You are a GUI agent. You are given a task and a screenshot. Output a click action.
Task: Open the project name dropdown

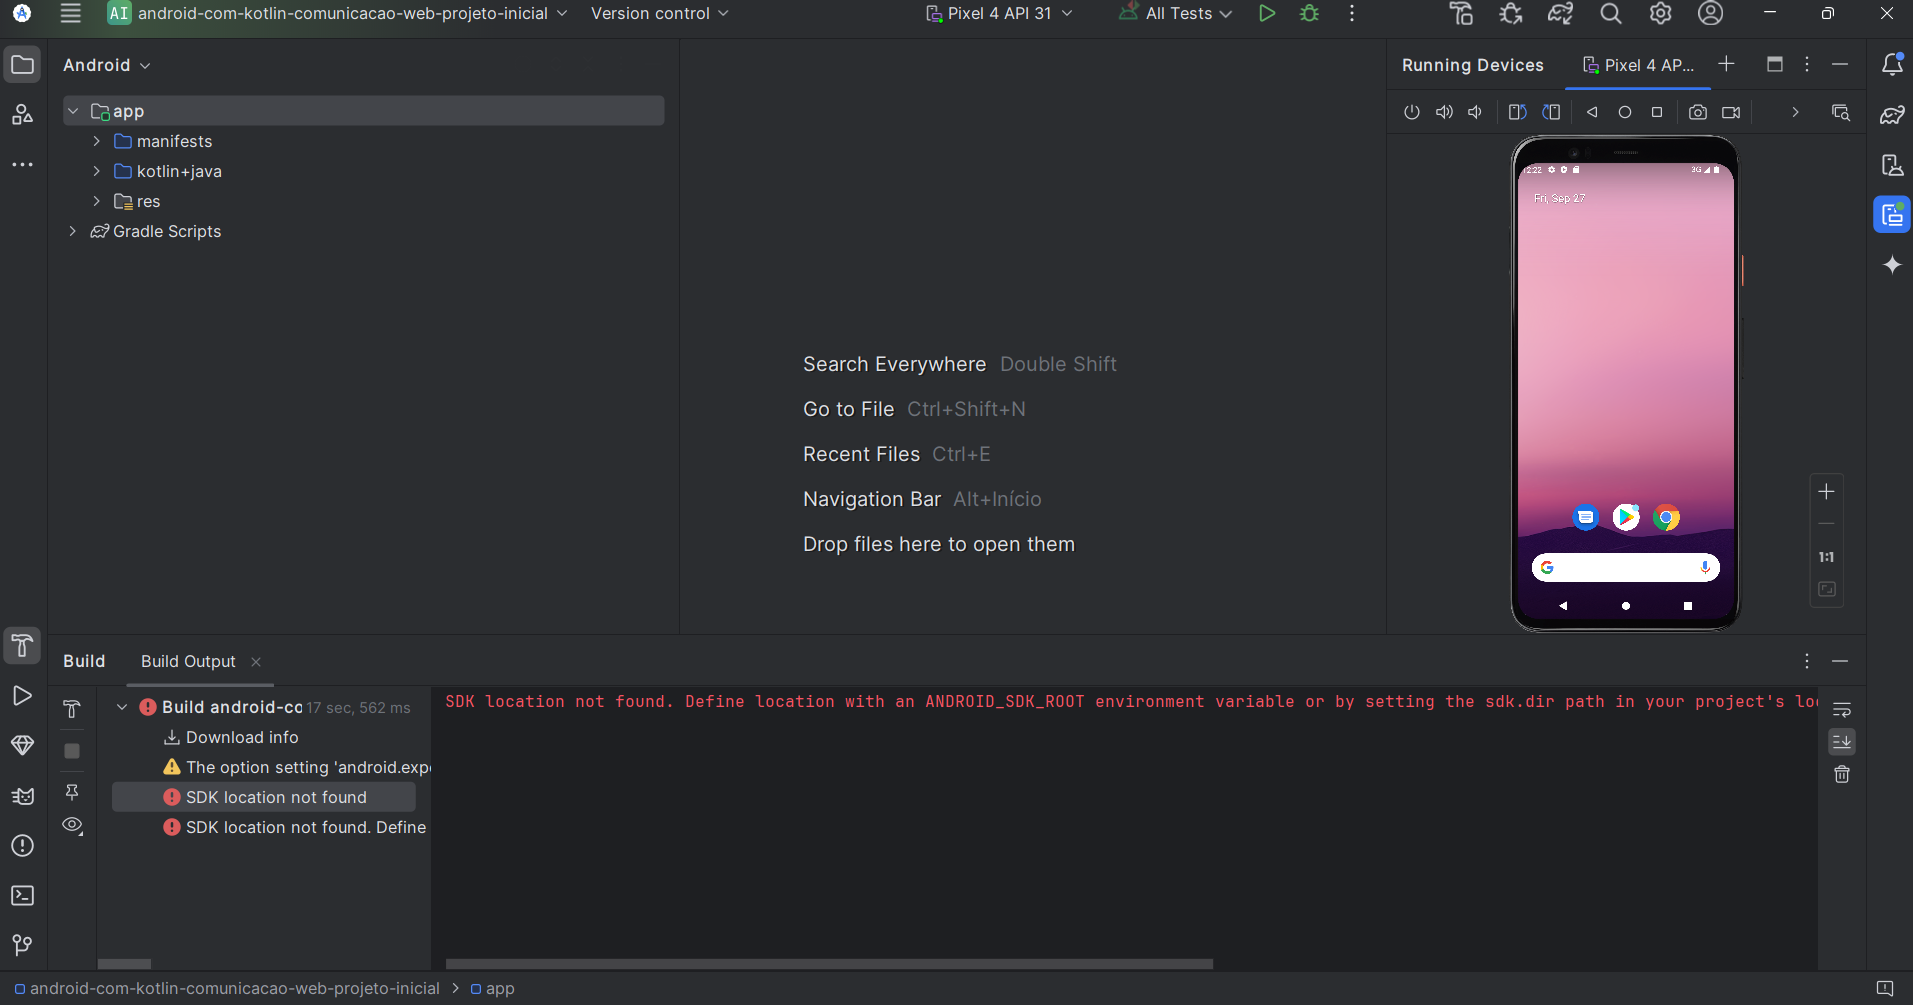tap(338, 13)
